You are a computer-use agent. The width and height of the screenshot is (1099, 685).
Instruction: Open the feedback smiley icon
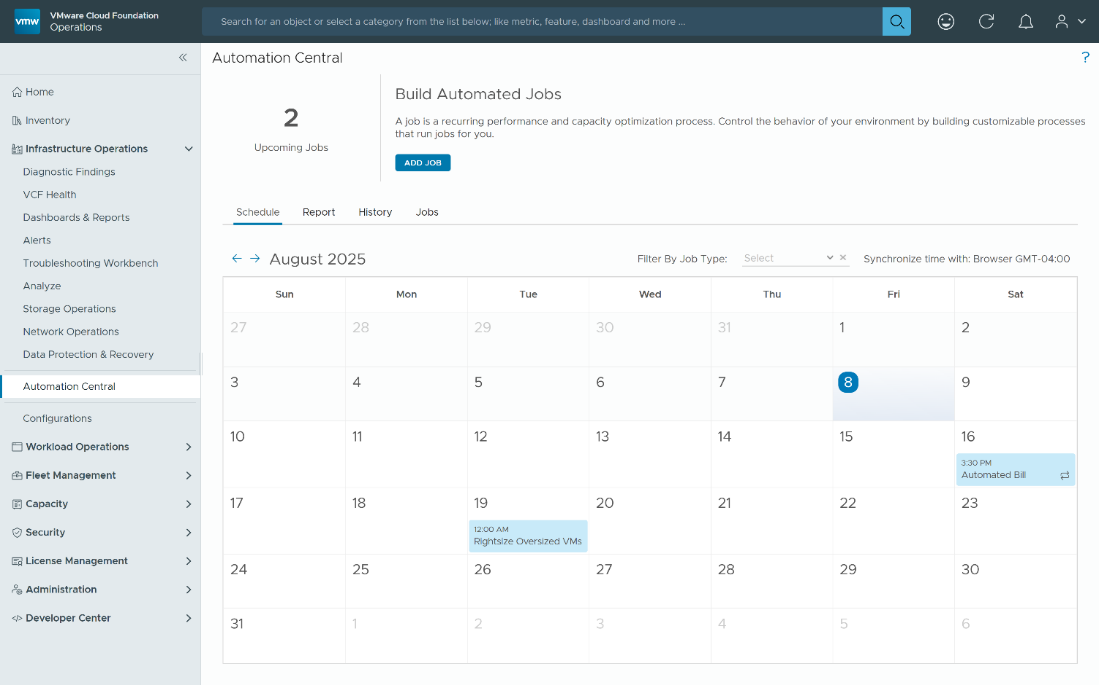pyautogui.click(x=946, y=21)
